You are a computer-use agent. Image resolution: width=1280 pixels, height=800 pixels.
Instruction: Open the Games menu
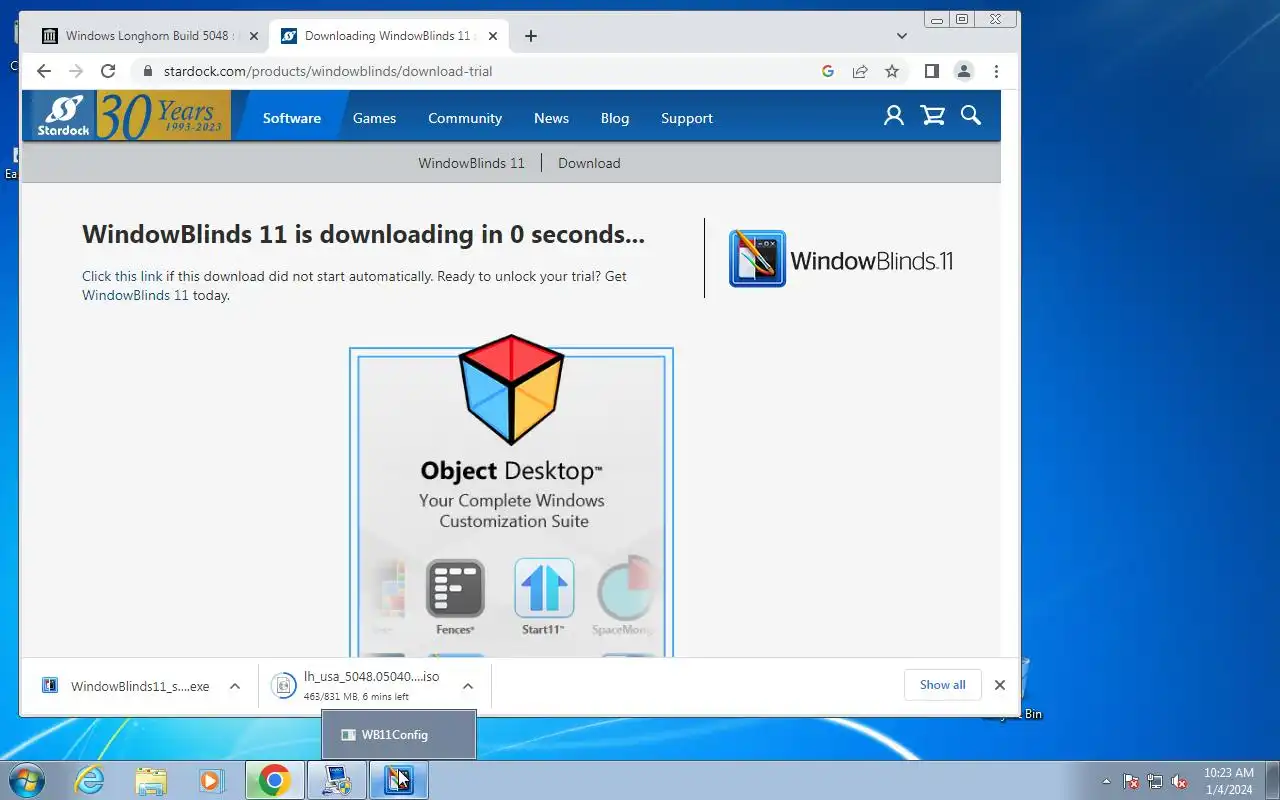375,118
